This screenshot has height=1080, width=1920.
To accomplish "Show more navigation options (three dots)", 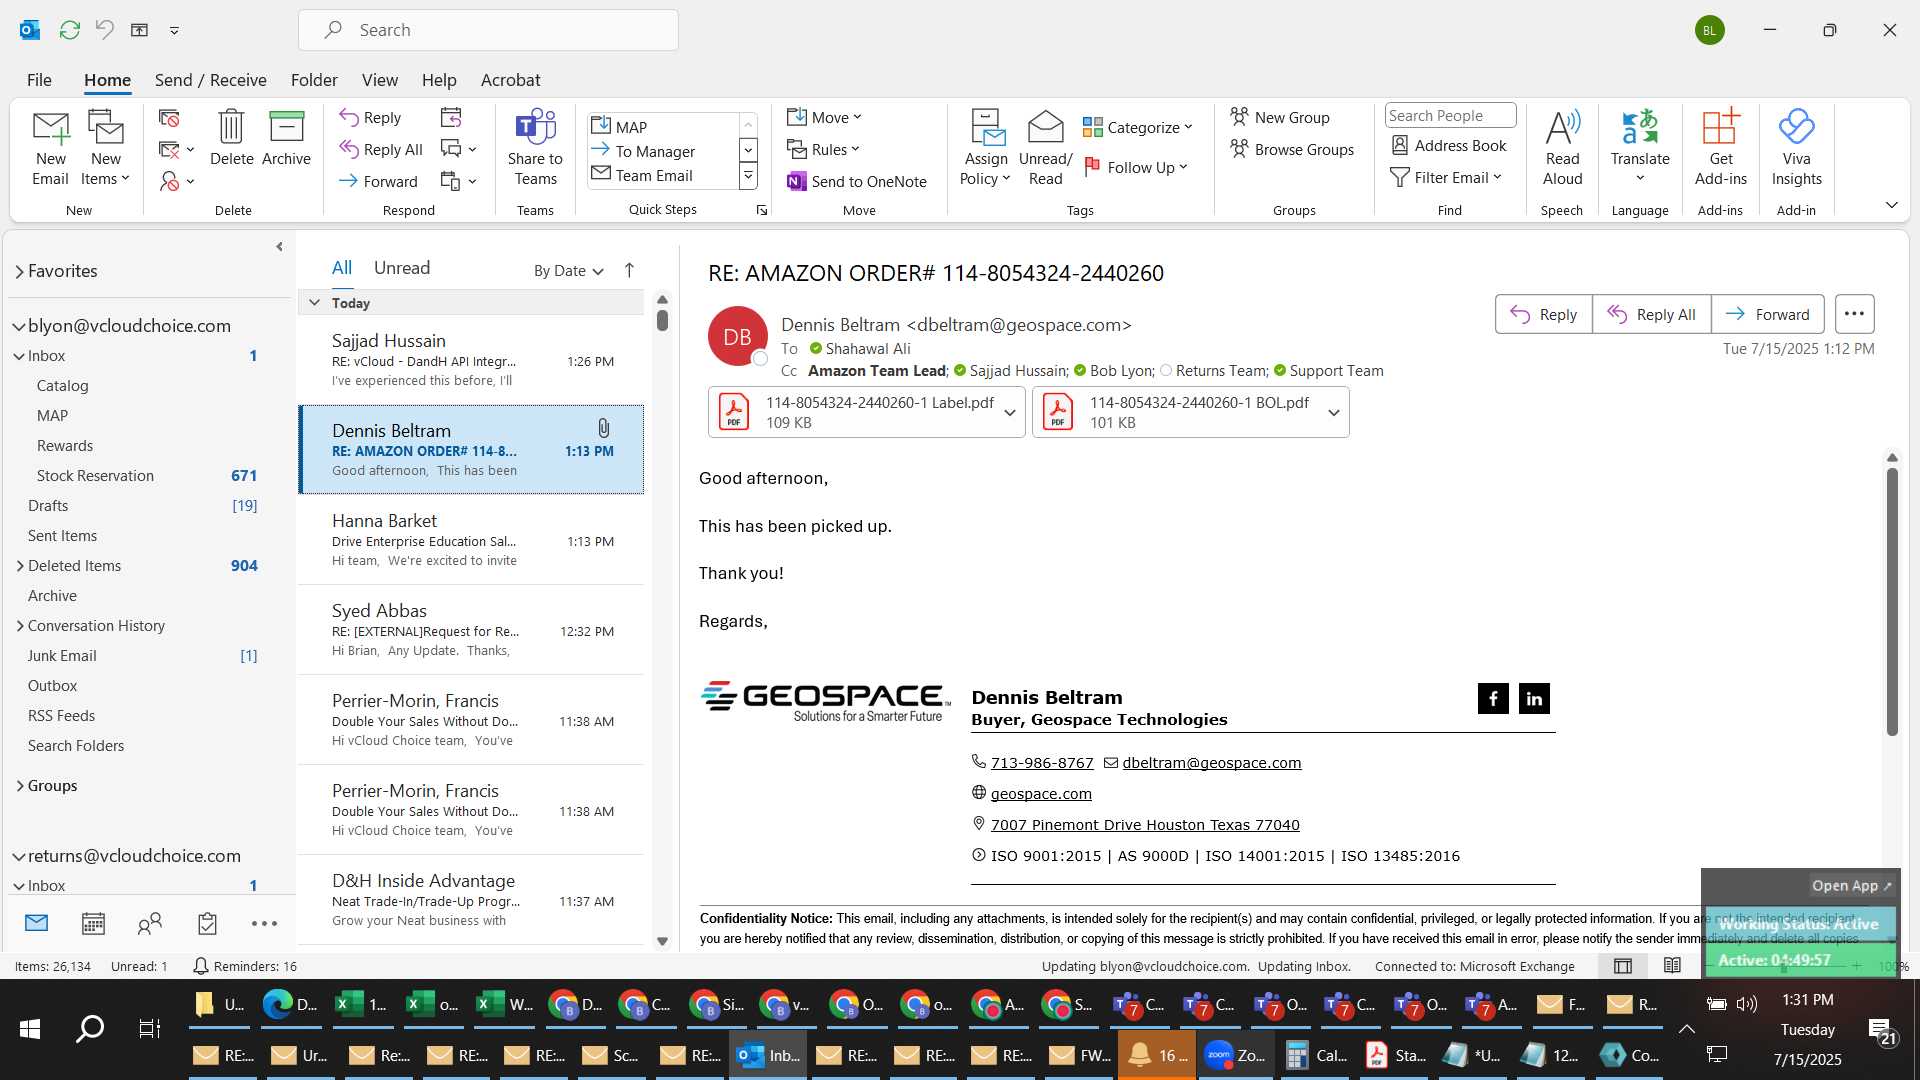I will click(264, 923).
